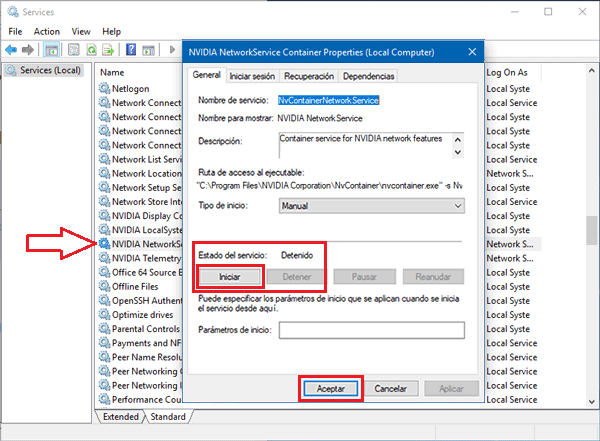
Task: Select the Network Setup Service row
Action: click(140, 187)
